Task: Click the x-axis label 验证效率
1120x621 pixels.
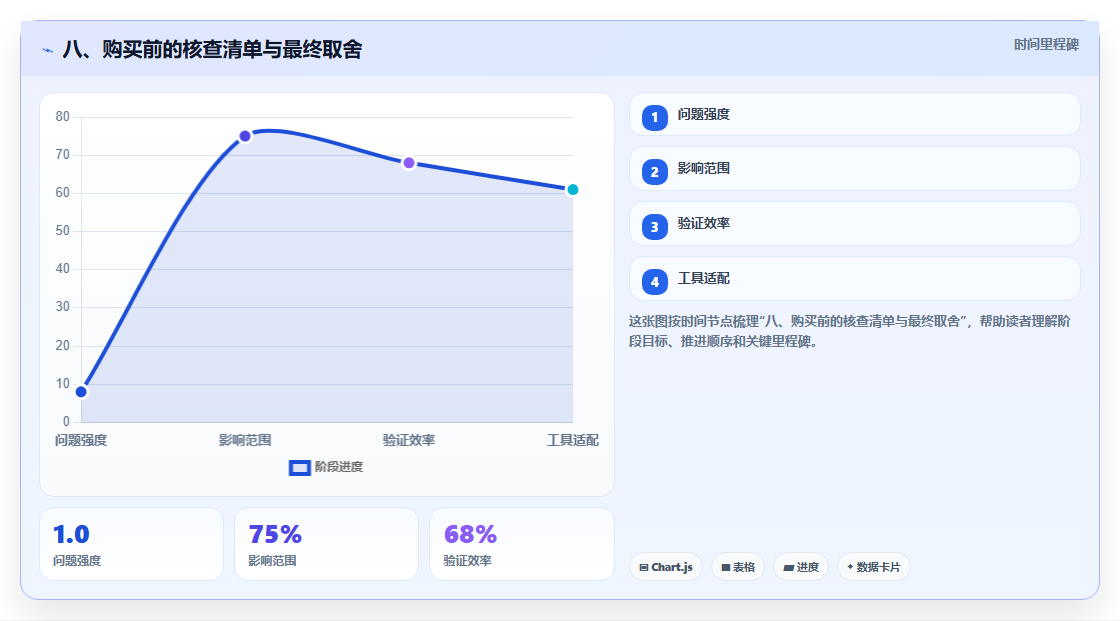Action: pos(409,440)
